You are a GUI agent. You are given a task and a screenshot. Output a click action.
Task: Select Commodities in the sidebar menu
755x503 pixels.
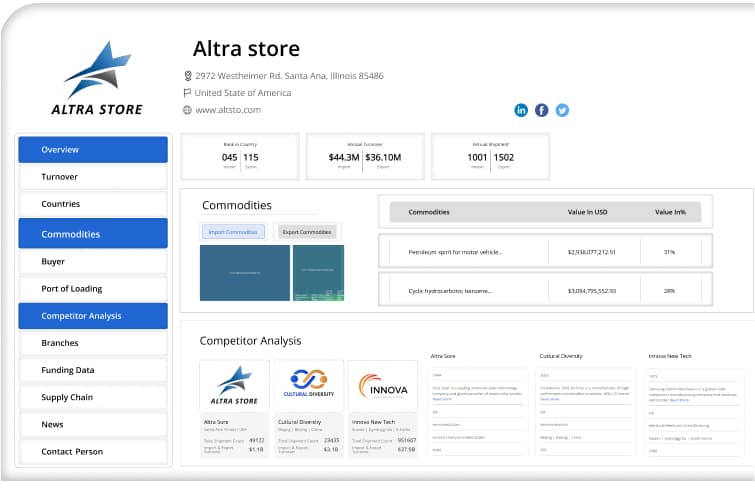coord(93,233)
